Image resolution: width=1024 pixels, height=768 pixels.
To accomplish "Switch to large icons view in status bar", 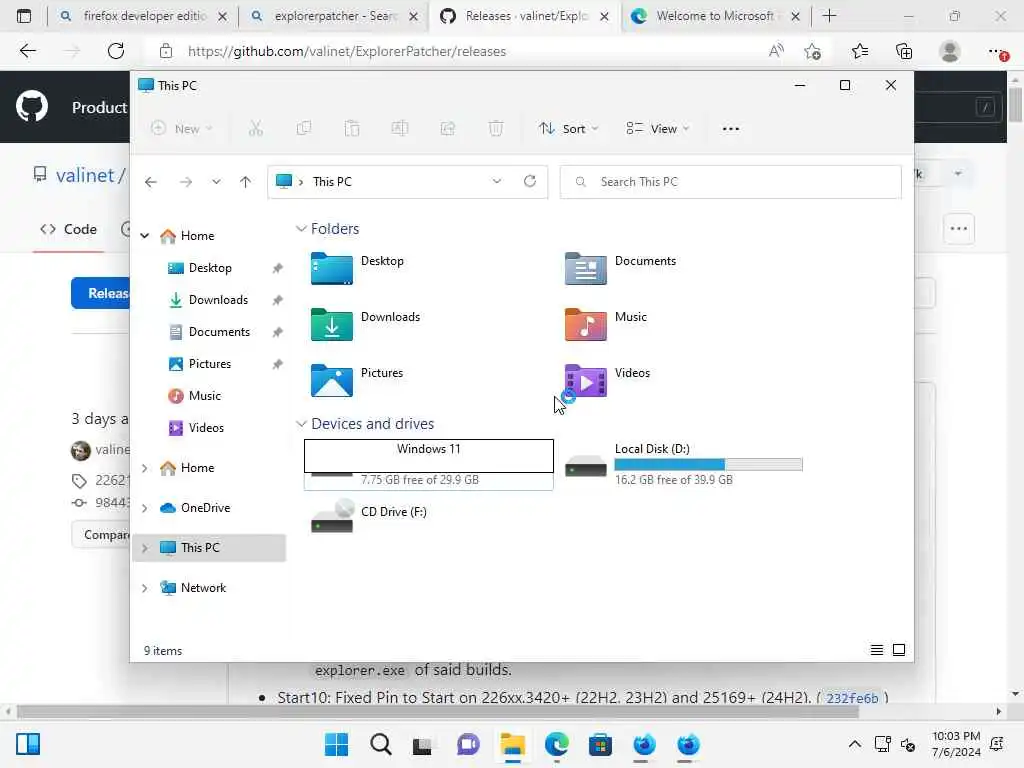I will pyautogui.click(x=899, y=650).
